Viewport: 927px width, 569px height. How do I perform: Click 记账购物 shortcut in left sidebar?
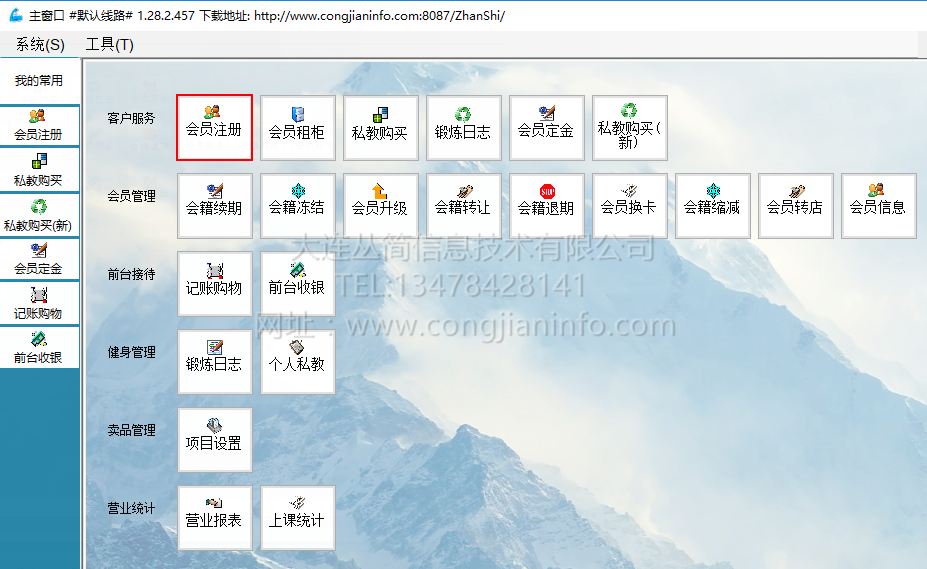tap(39, 303)
